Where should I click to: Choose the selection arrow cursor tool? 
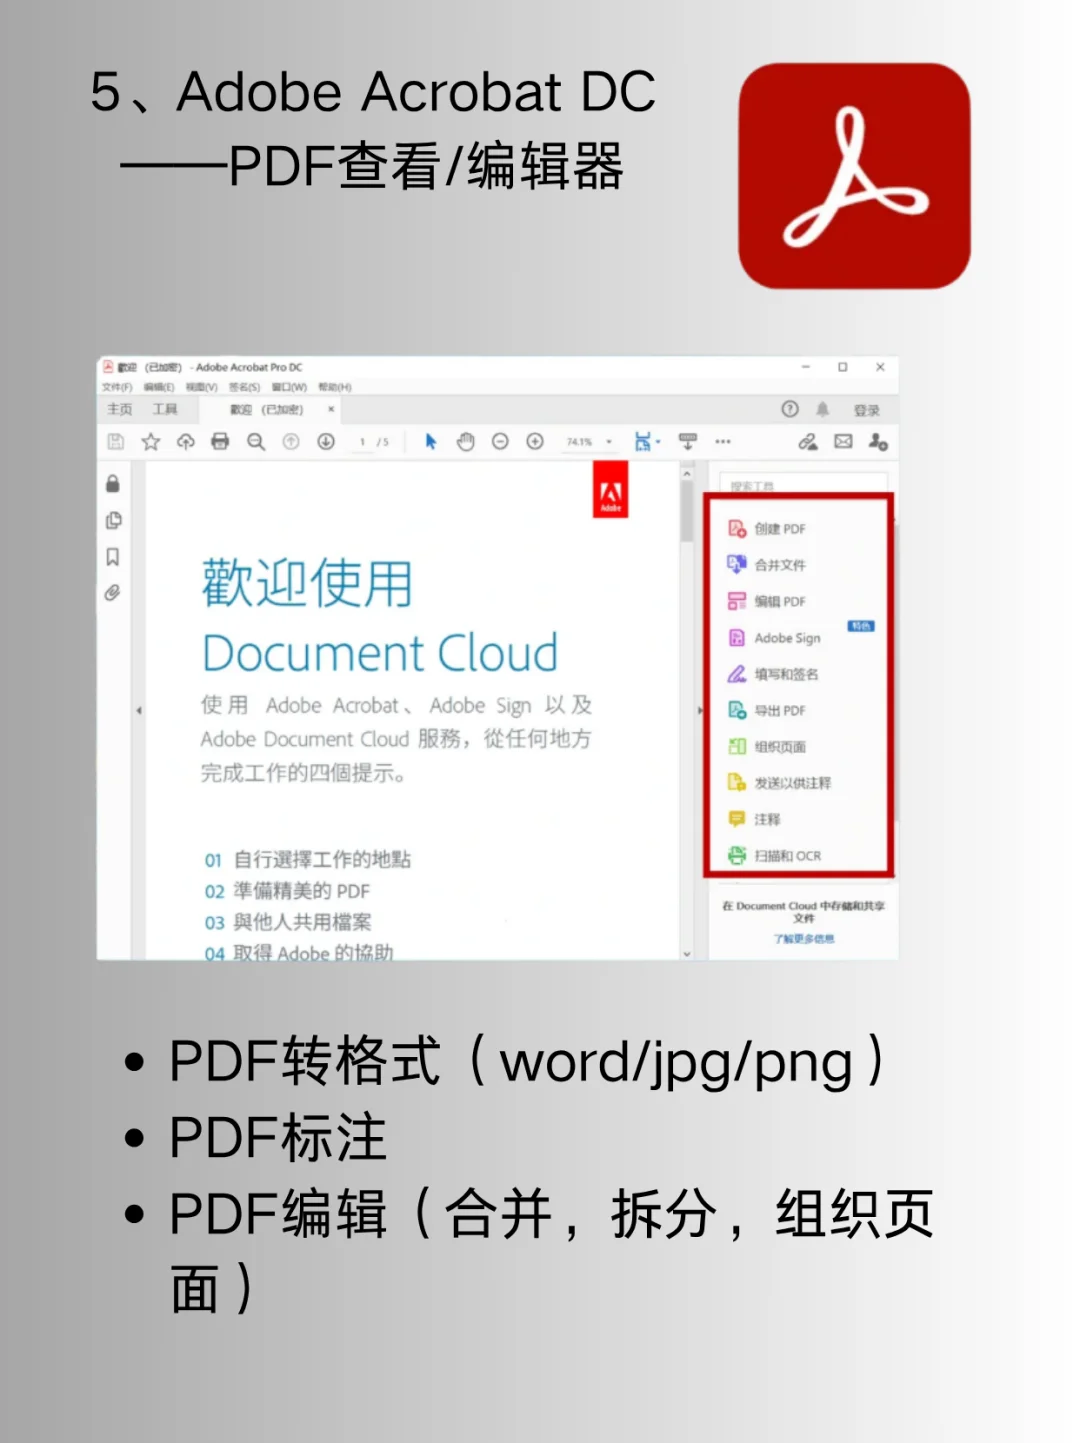[x=431, y=441]
